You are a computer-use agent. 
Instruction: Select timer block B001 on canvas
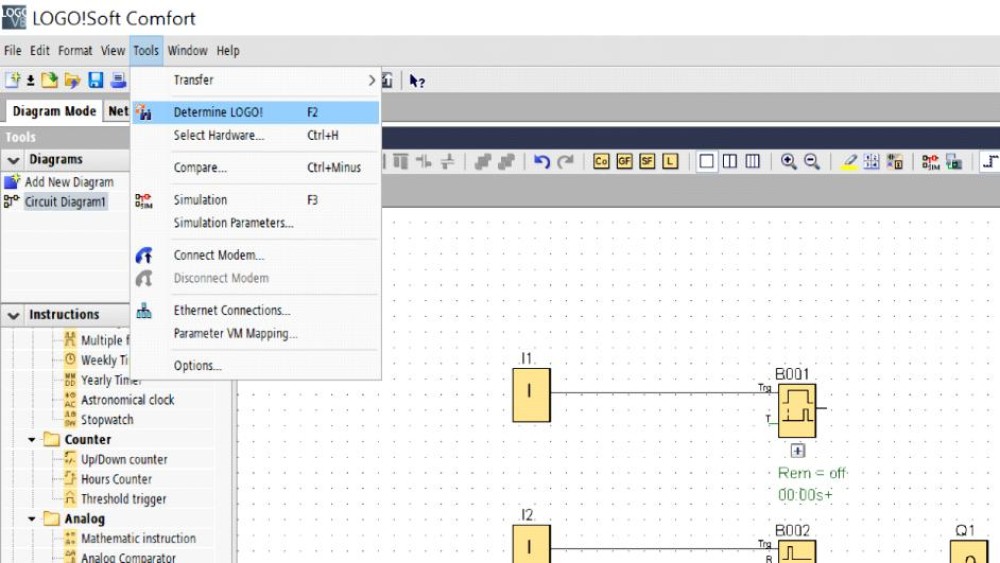[x=797, y=411]
